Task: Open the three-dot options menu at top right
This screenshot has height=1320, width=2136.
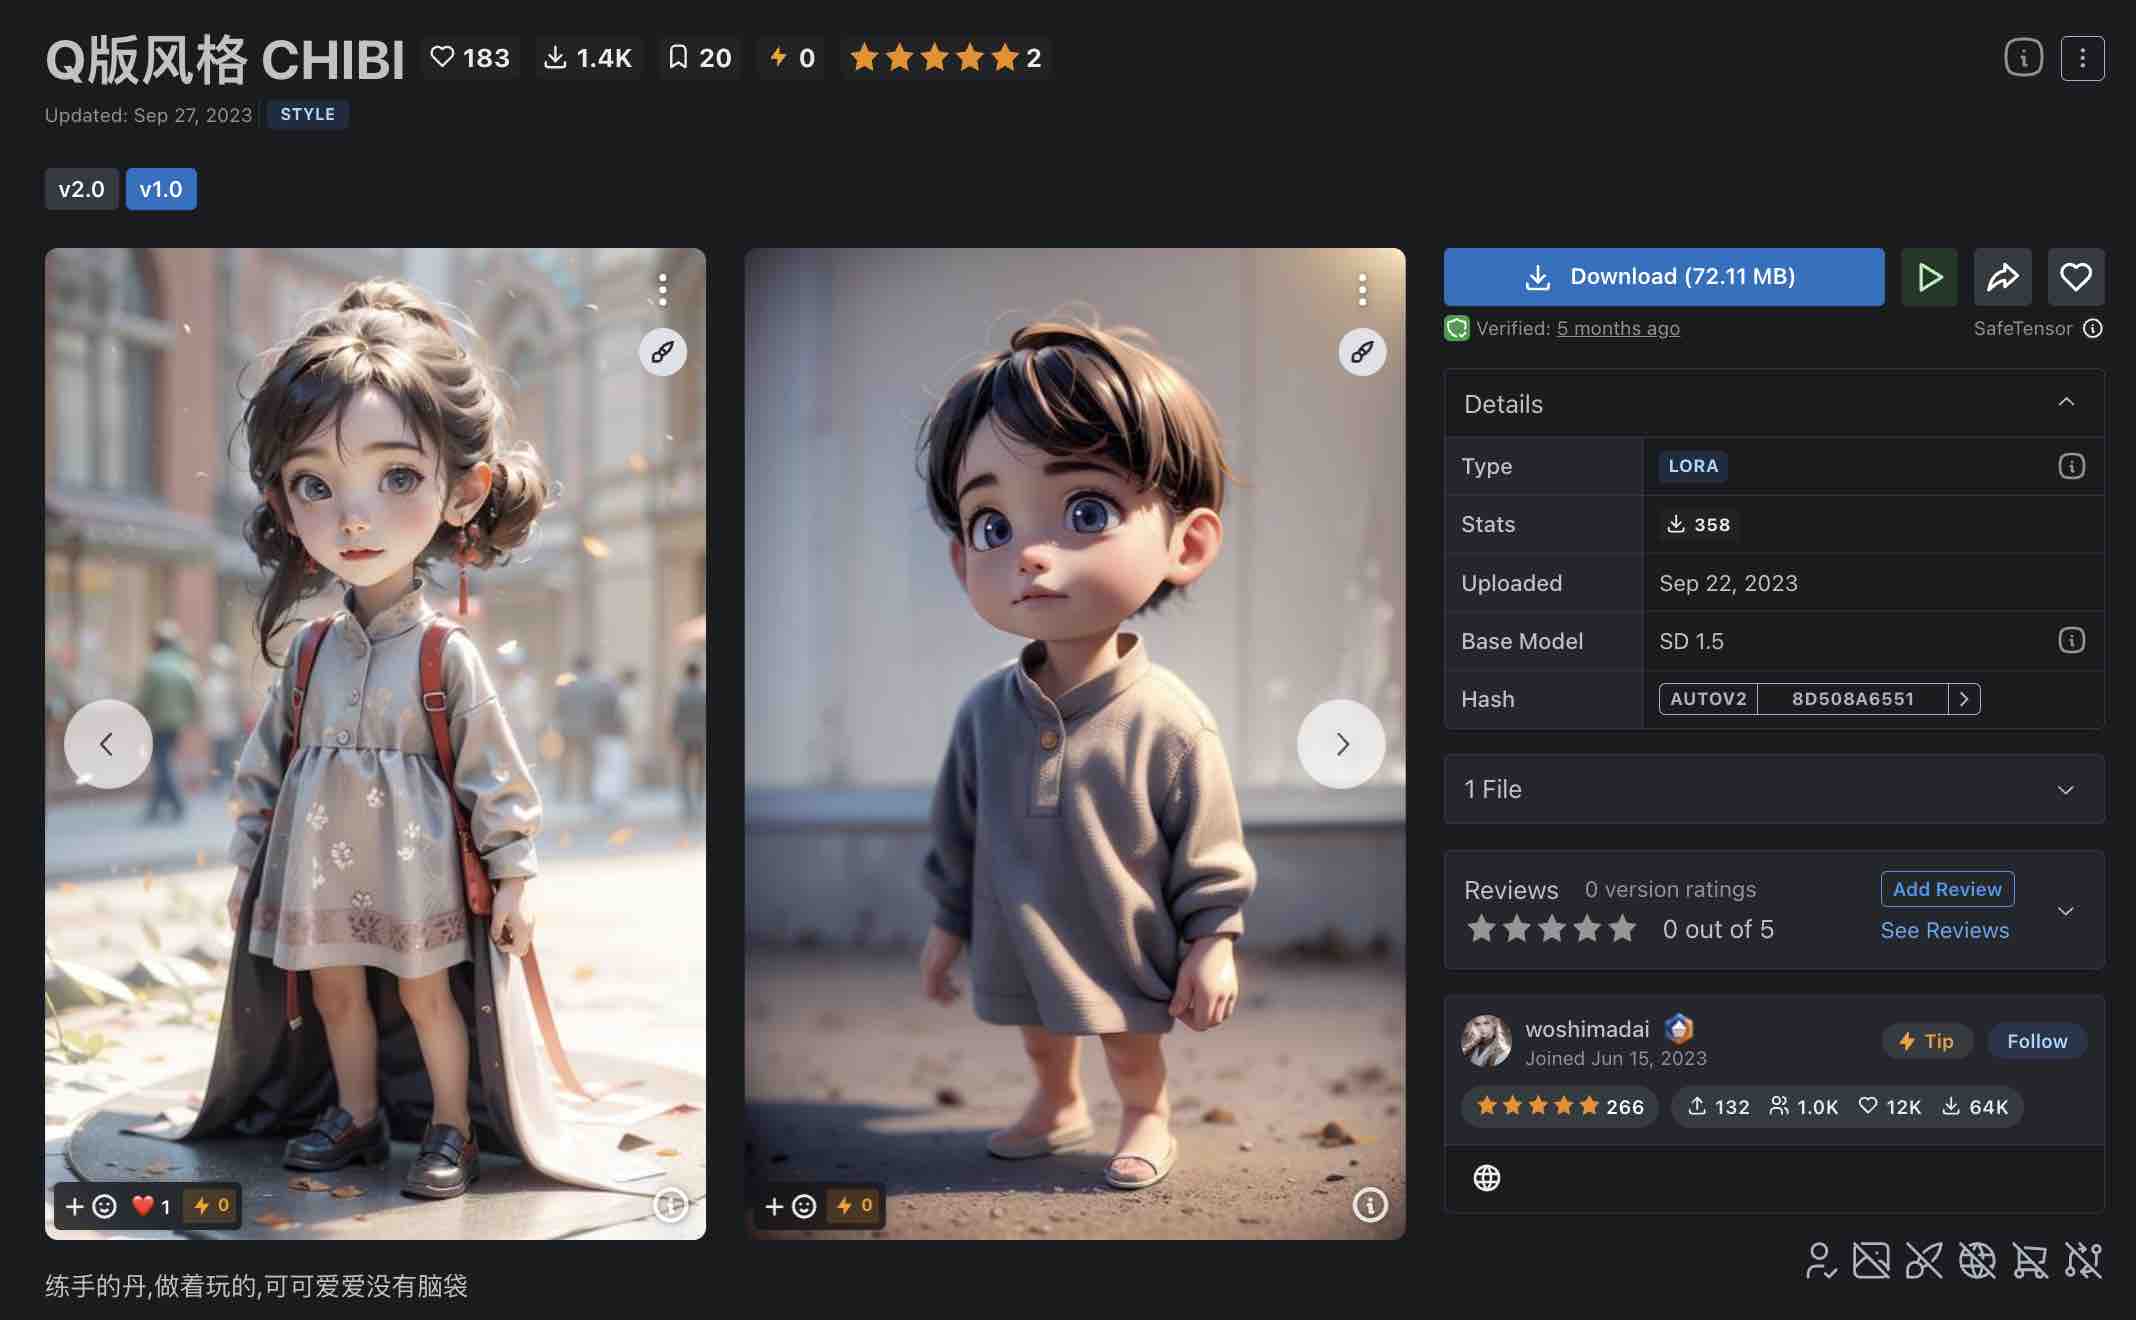Action: [x=2083, y=58]
